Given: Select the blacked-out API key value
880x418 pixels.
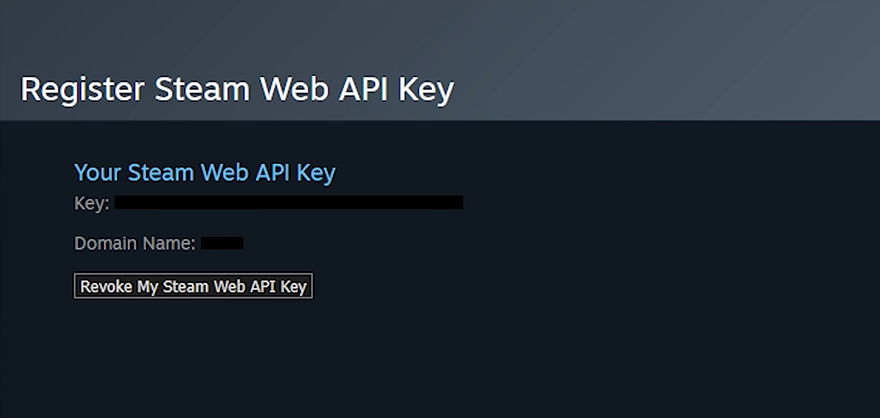Looking at the screenshot, I should click(289, 203).
